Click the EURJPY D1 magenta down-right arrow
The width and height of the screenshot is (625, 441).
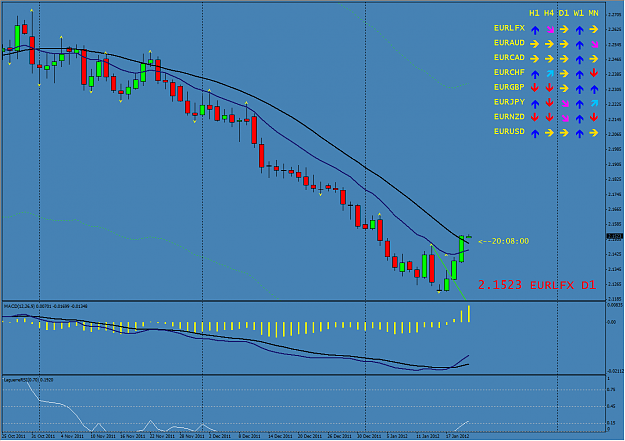(x=564, y=104)
